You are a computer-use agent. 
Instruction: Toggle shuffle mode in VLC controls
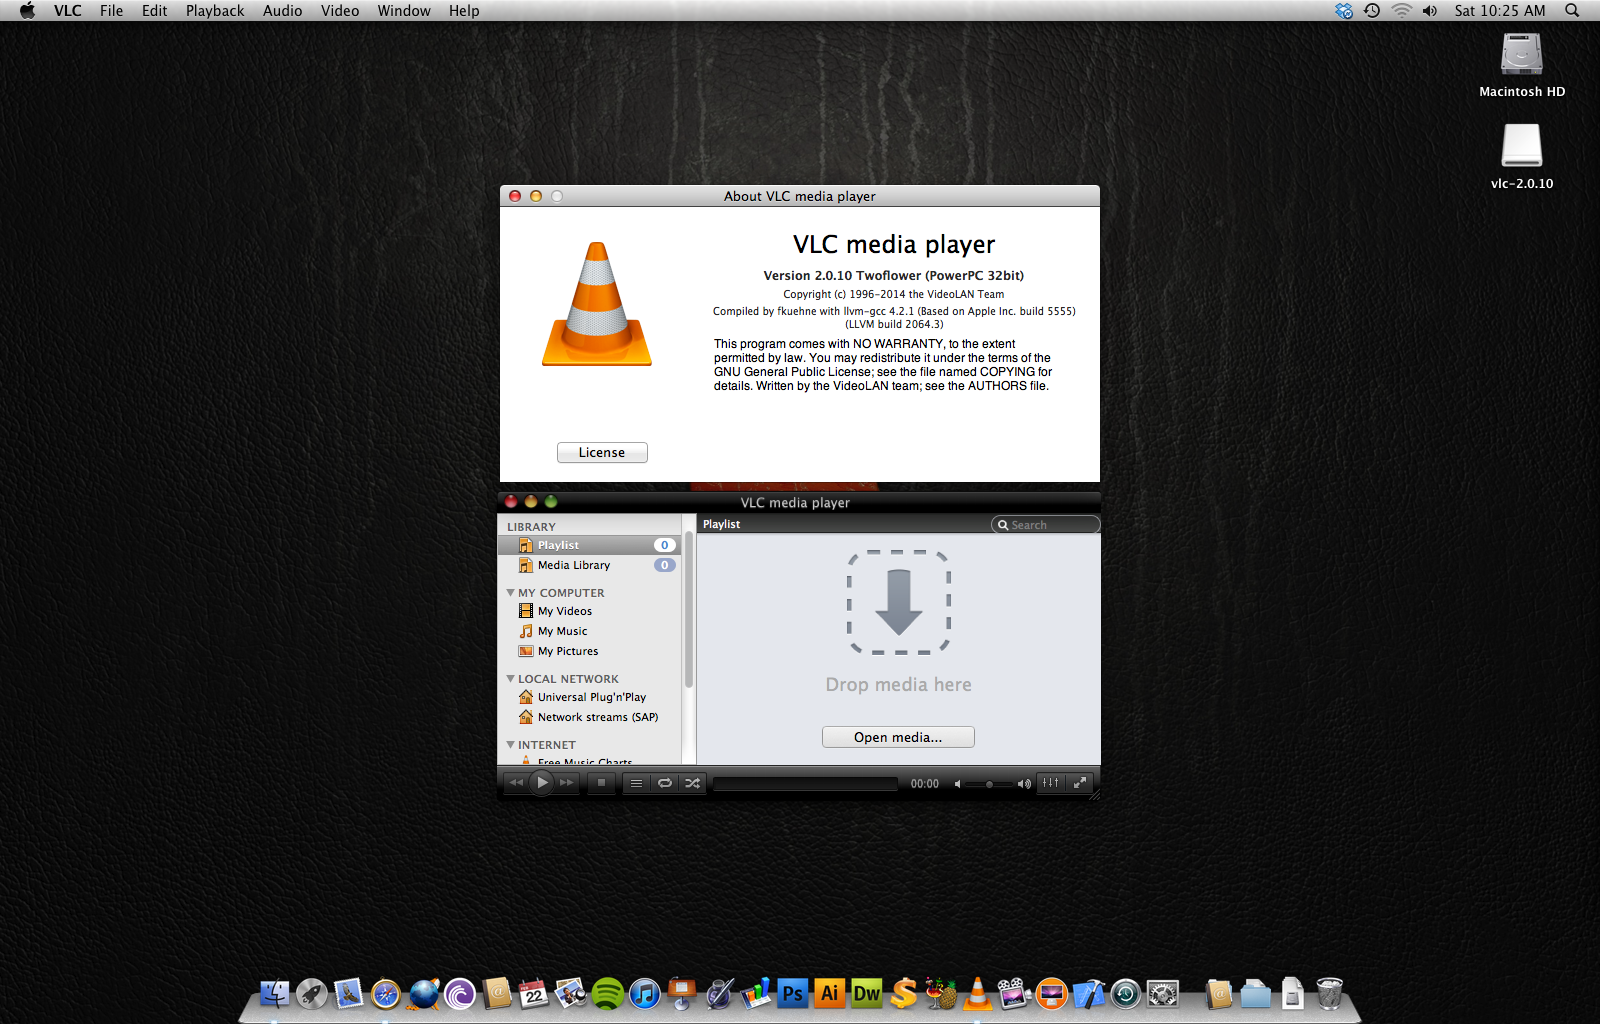coord(692,783)
